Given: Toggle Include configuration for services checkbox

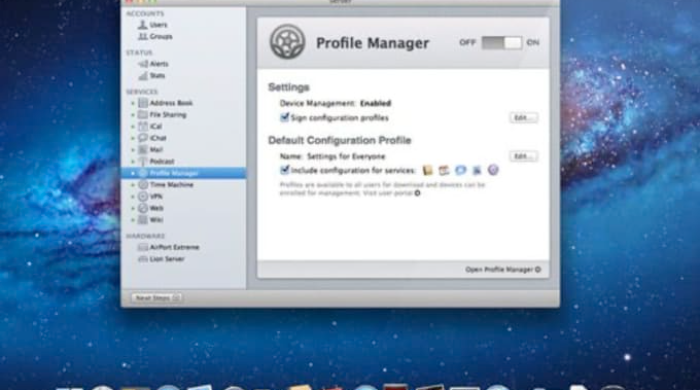Looking at the screenshot, I should (284, 170).
